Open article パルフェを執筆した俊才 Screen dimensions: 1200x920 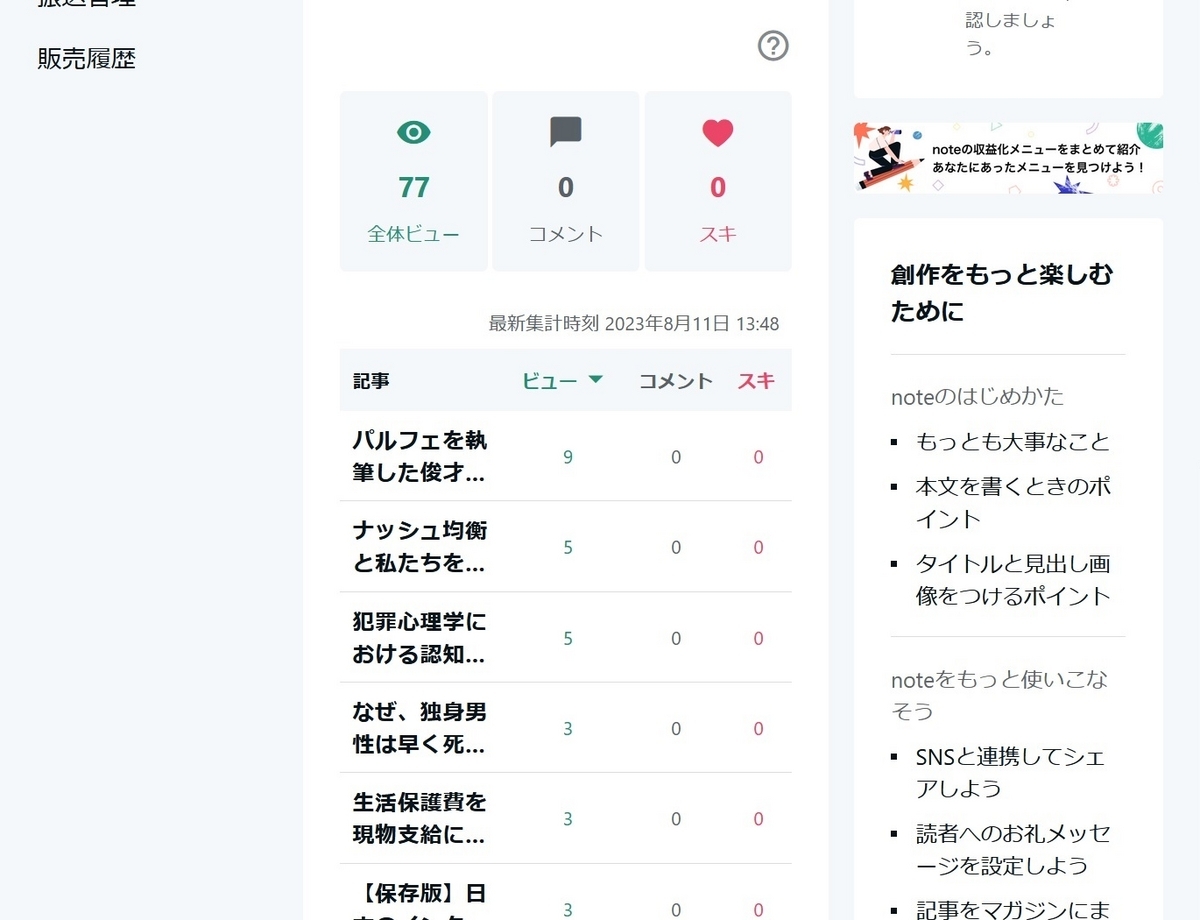click(x=420, y=456)
